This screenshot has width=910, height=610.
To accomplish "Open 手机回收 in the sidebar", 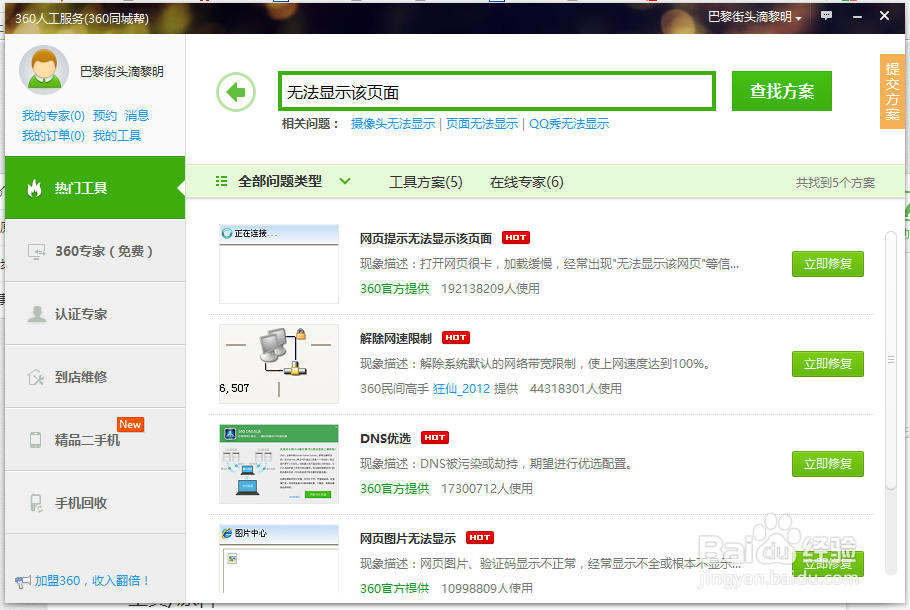I will (x=95, y=503).
